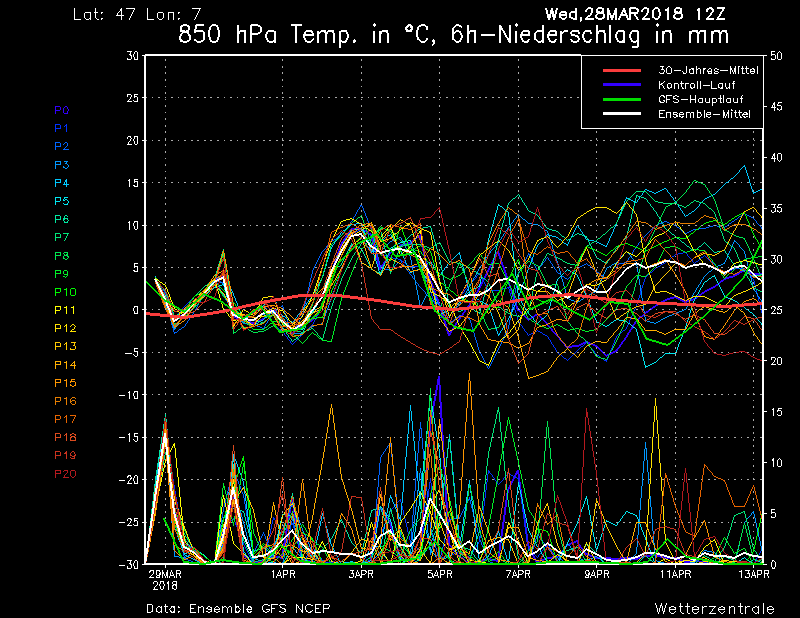Viewport: 800px width, 618px height.
Task: Click the 5APR date axis label
Action: click(439, 575)
